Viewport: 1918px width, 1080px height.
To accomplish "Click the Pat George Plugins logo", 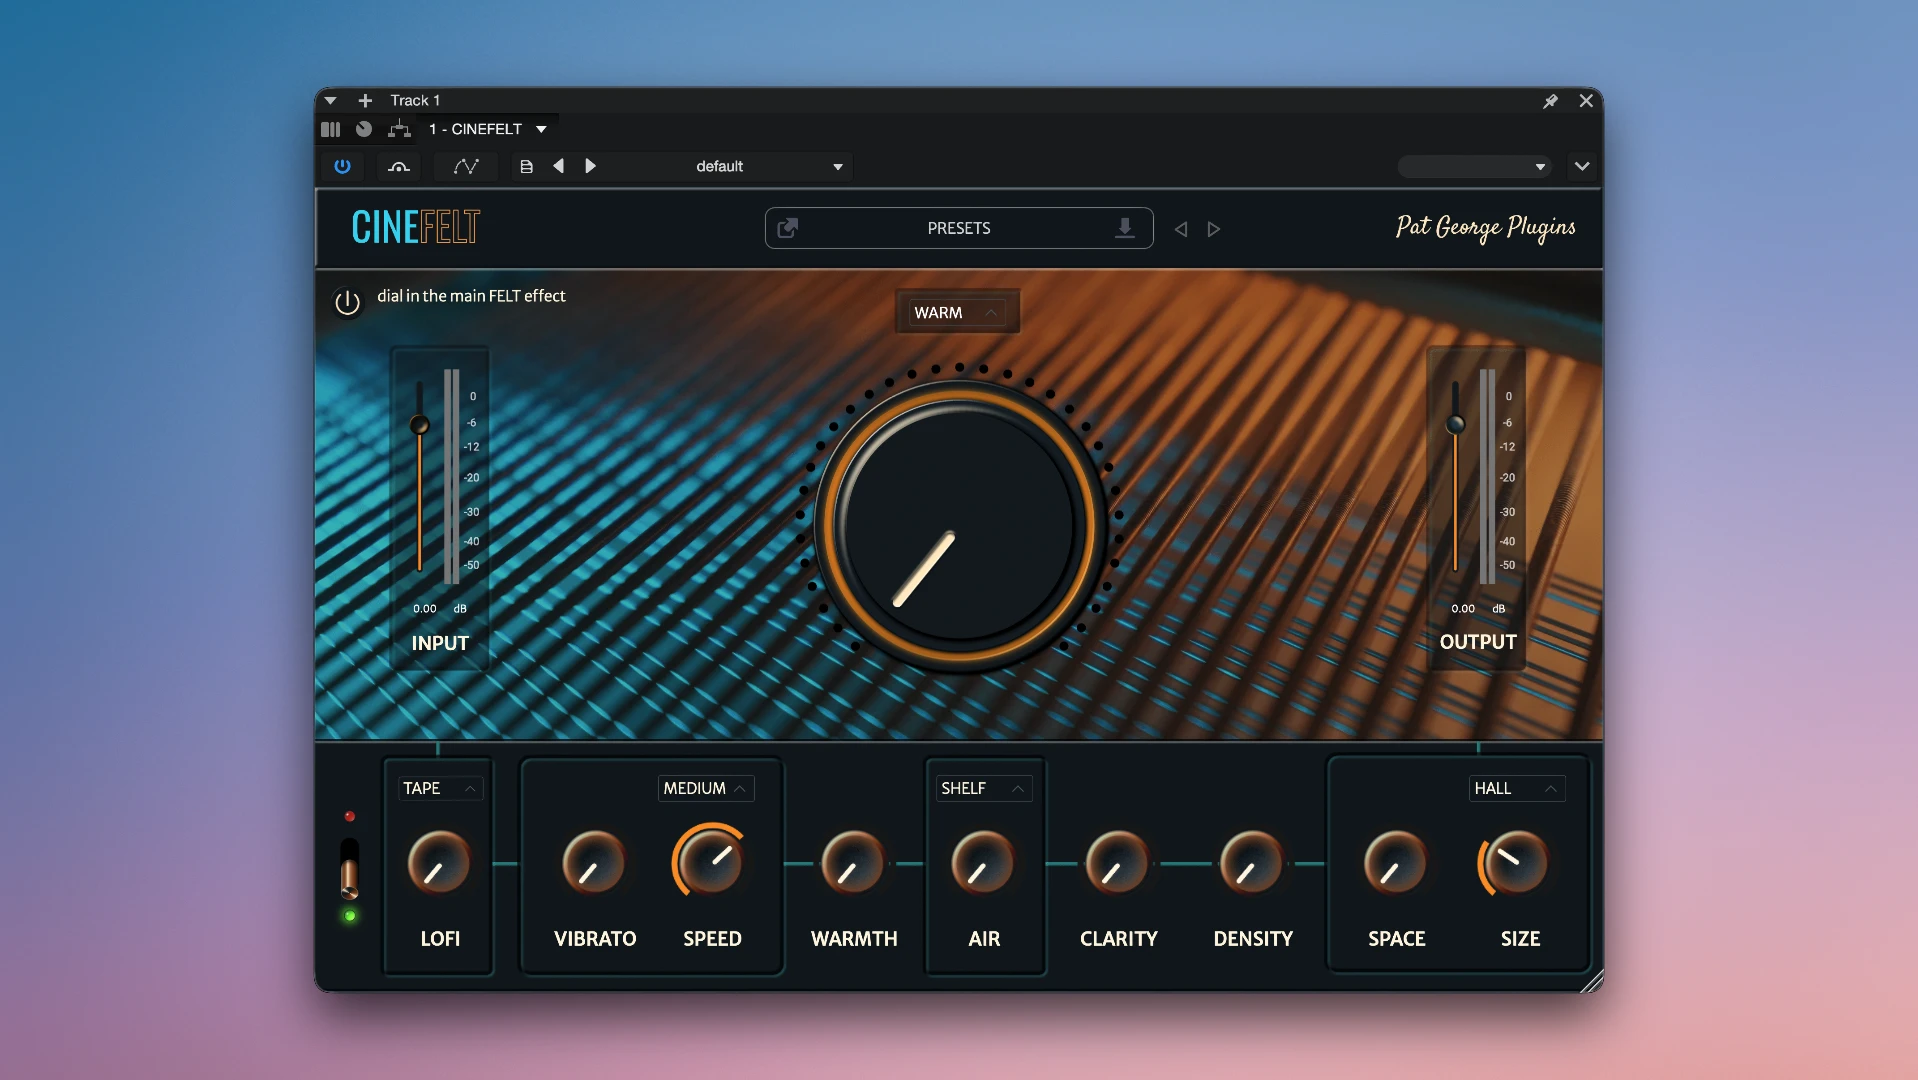I will click(x=1486, y=228).
